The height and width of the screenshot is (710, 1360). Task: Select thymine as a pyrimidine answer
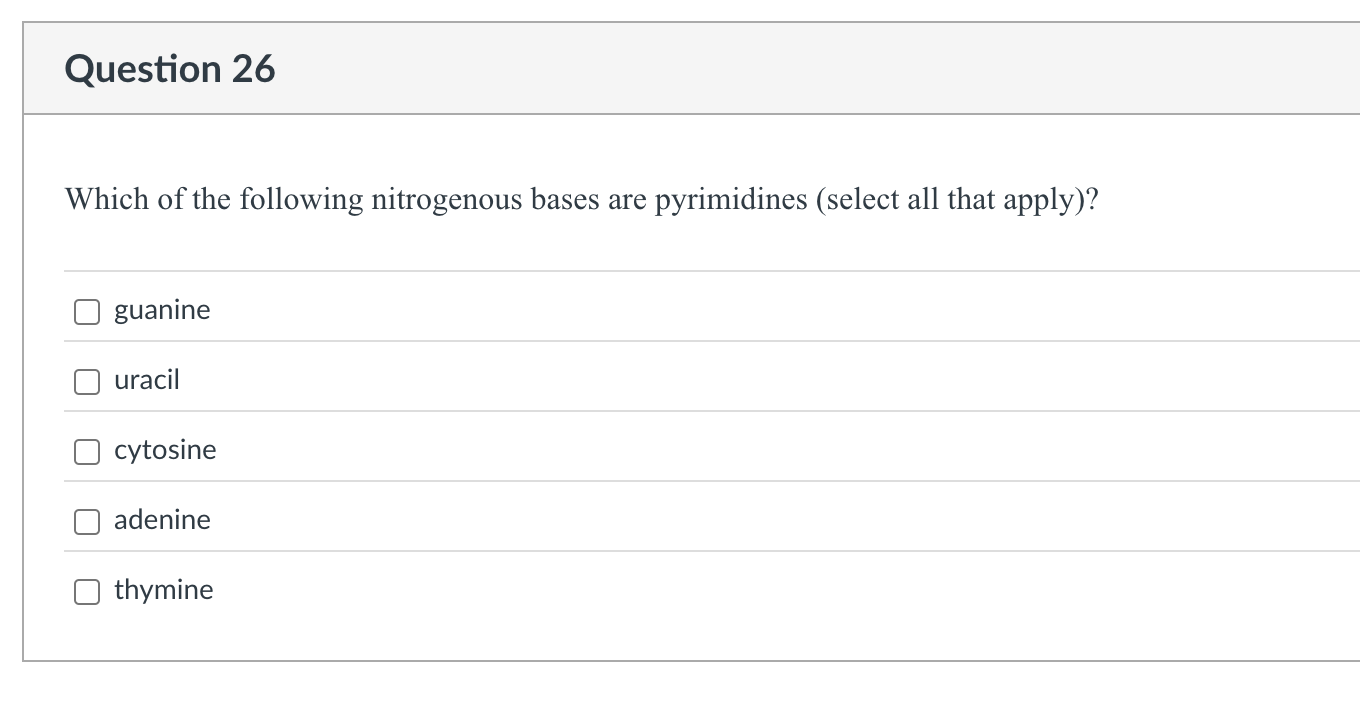[x=86, y=591]
